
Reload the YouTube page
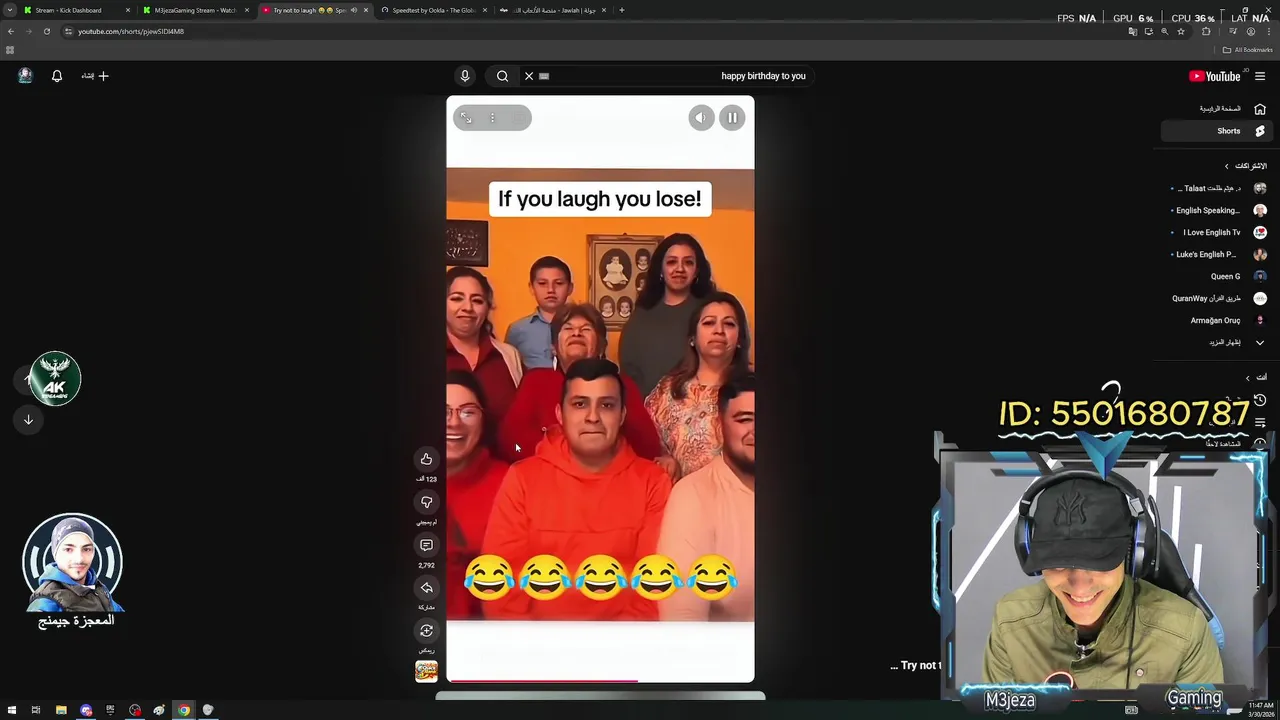46,31
